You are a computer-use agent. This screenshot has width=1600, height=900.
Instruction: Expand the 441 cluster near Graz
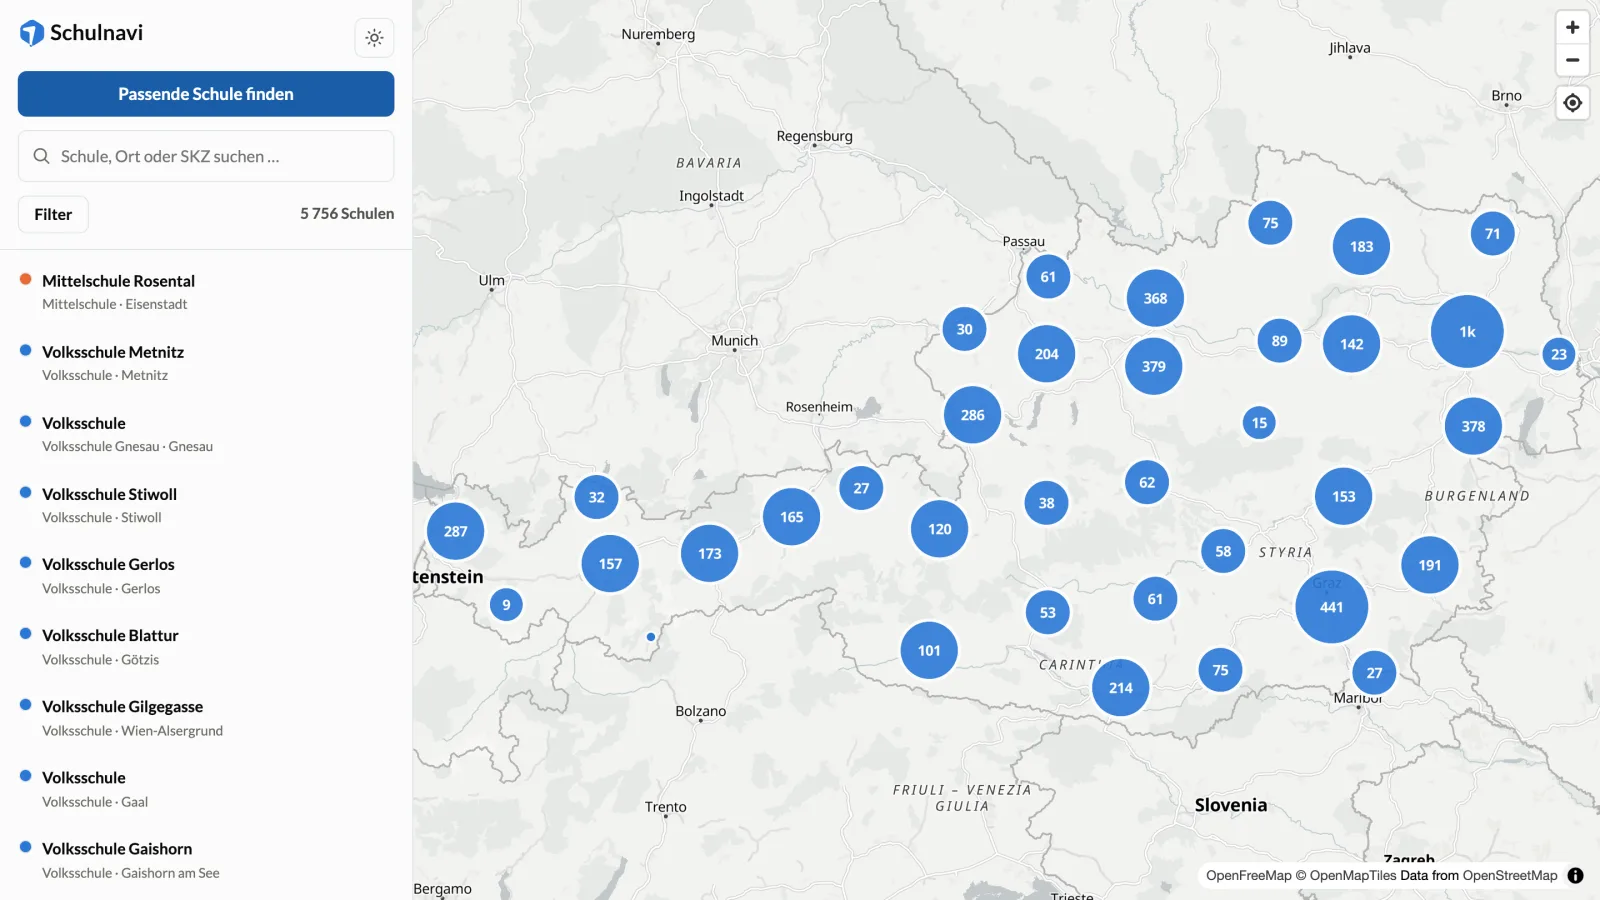(1331, 607)
